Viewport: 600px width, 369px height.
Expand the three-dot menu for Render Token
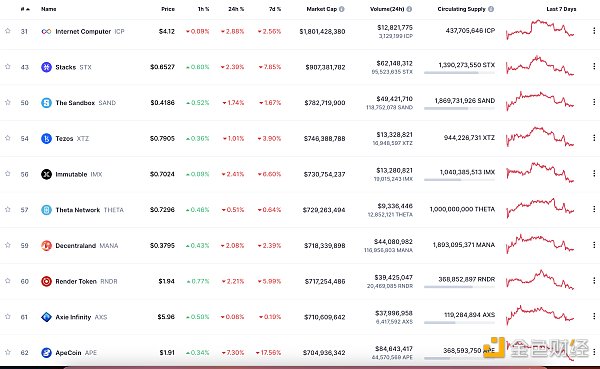coord(594,281)
